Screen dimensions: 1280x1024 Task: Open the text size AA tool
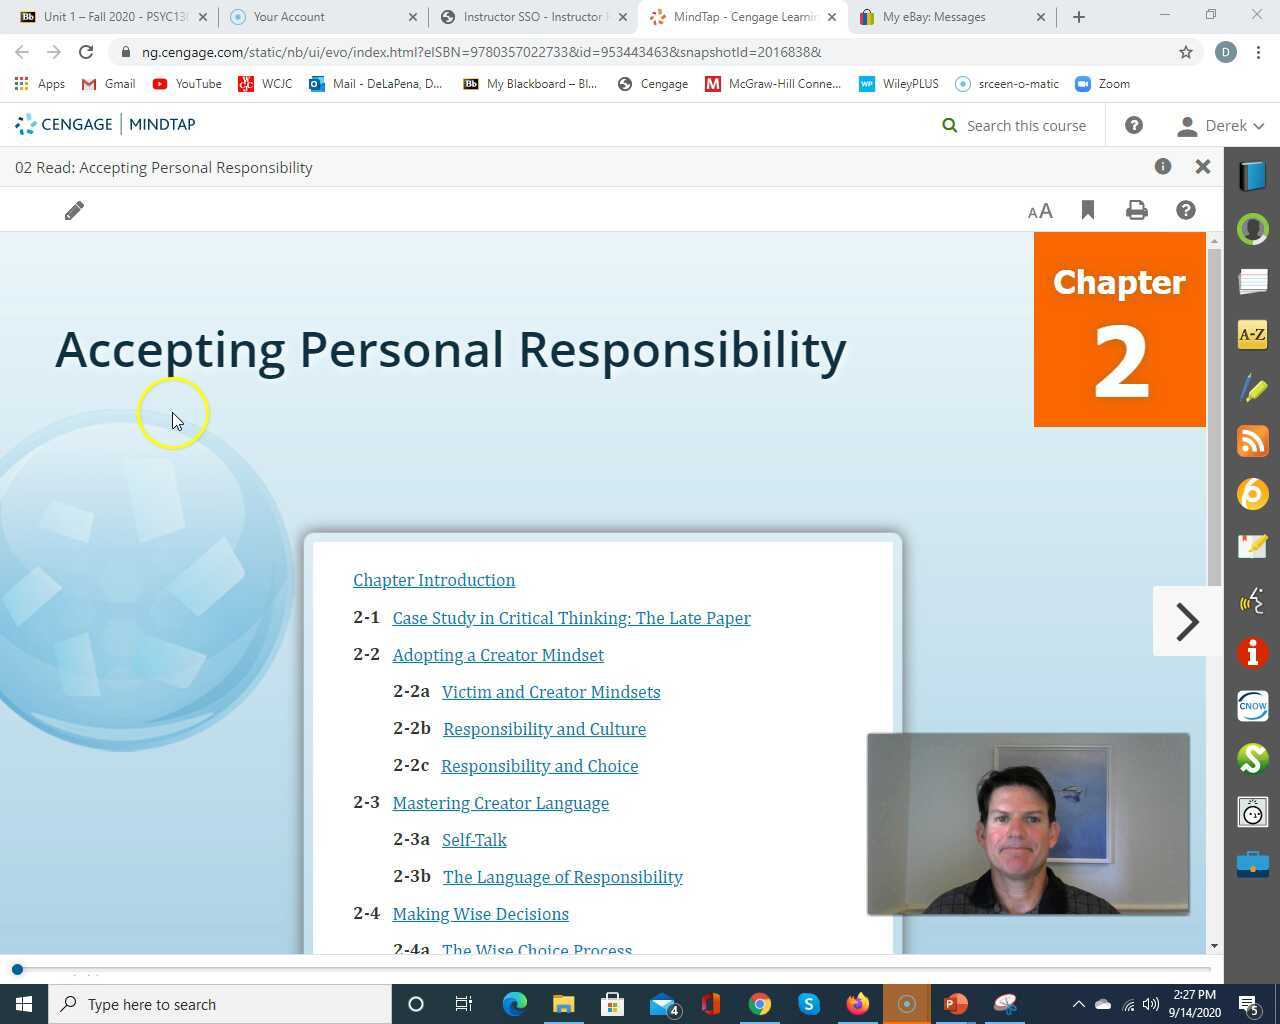(1040, 211)
